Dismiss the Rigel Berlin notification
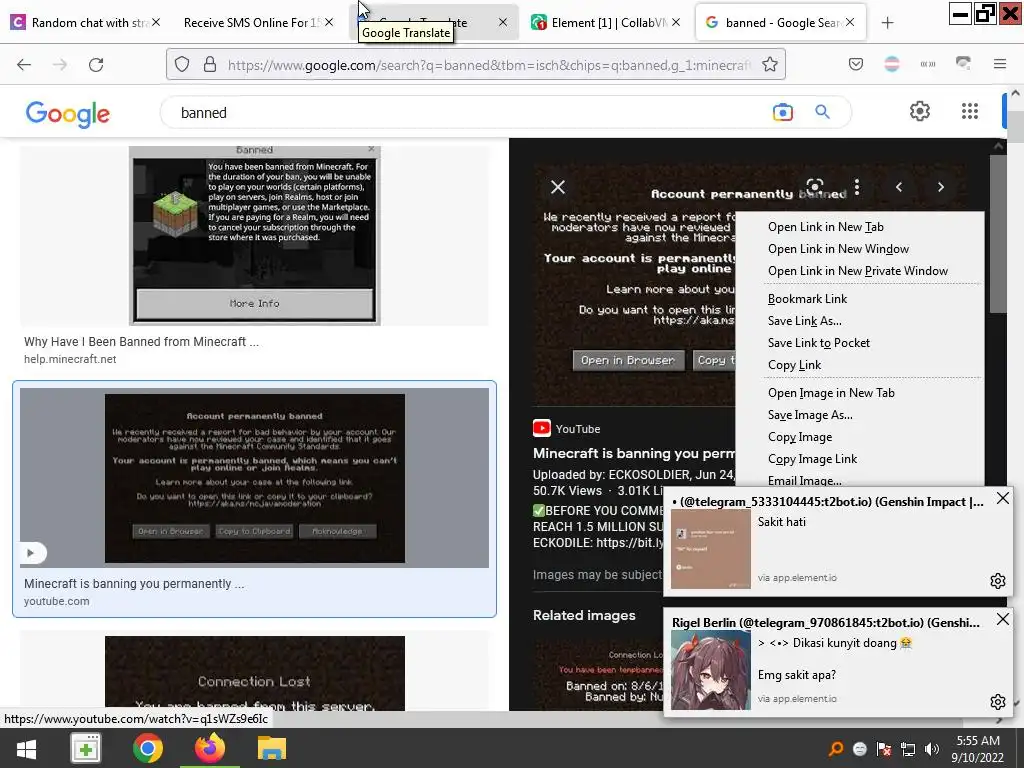1024x768 pixels. pyautogui.click(x=1002, y=619)
